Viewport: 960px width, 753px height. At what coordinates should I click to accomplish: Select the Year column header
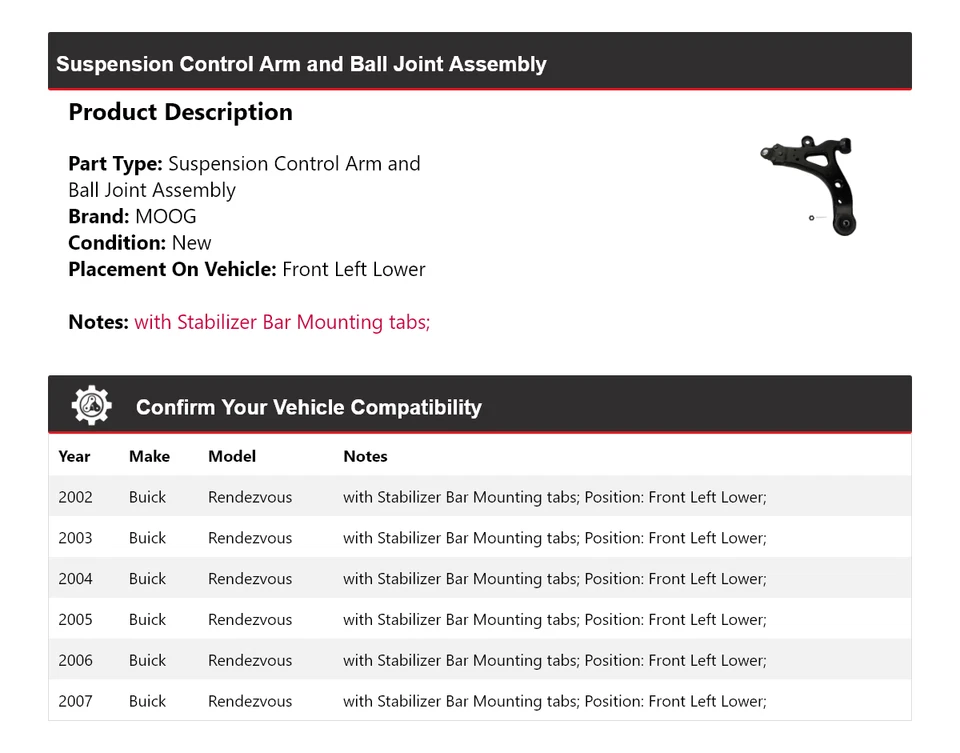74,456
